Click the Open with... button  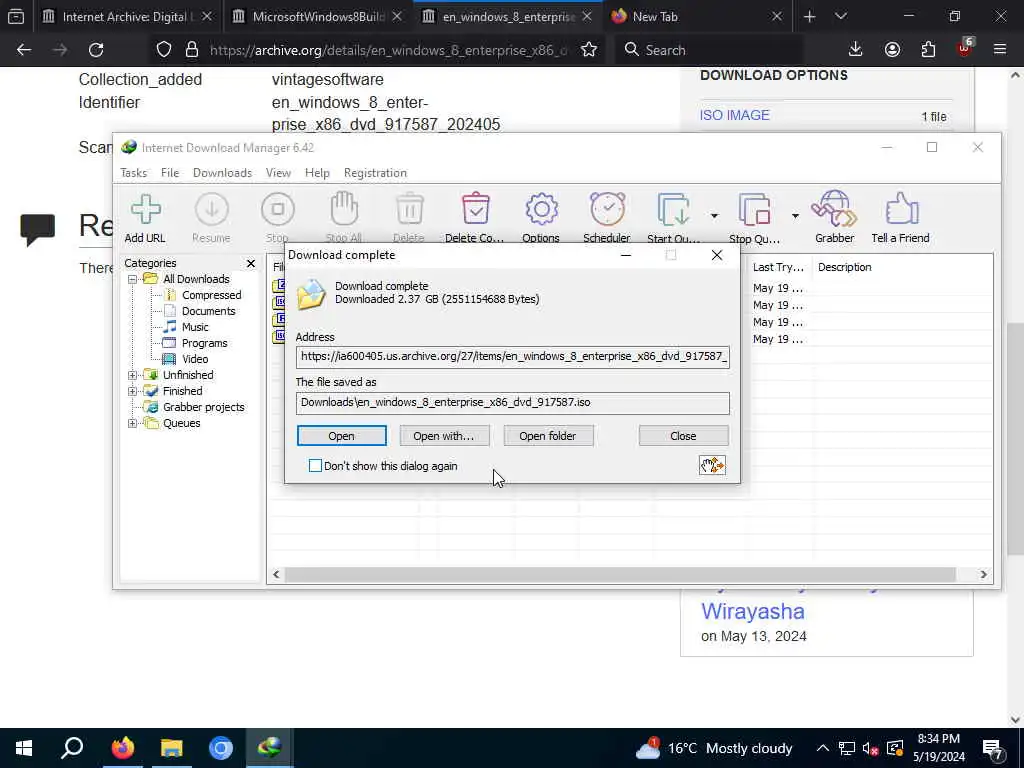pos(444,436)
